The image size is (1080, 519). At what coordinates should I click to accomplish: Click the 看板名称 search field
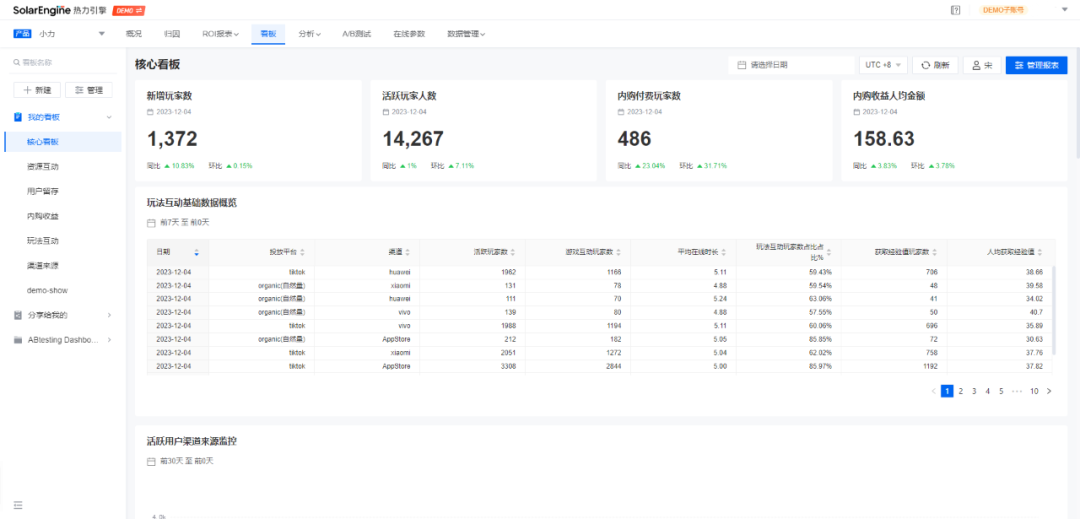[63, 63]
